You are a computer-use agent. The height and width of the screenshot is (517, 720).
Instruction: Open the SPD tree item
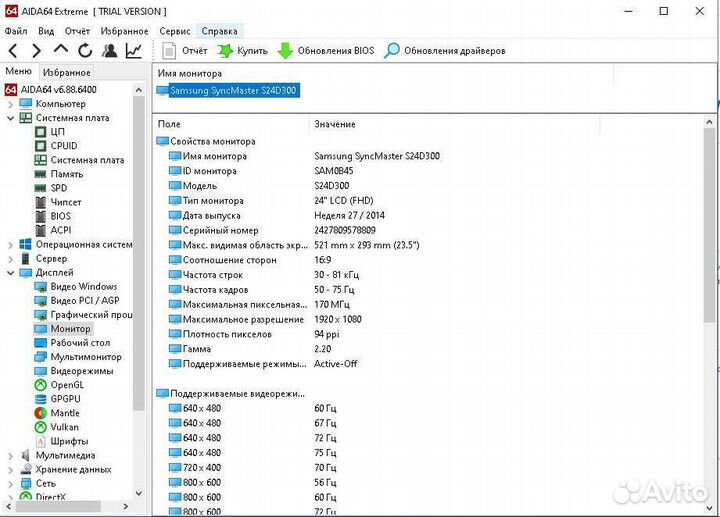(59, 188)
